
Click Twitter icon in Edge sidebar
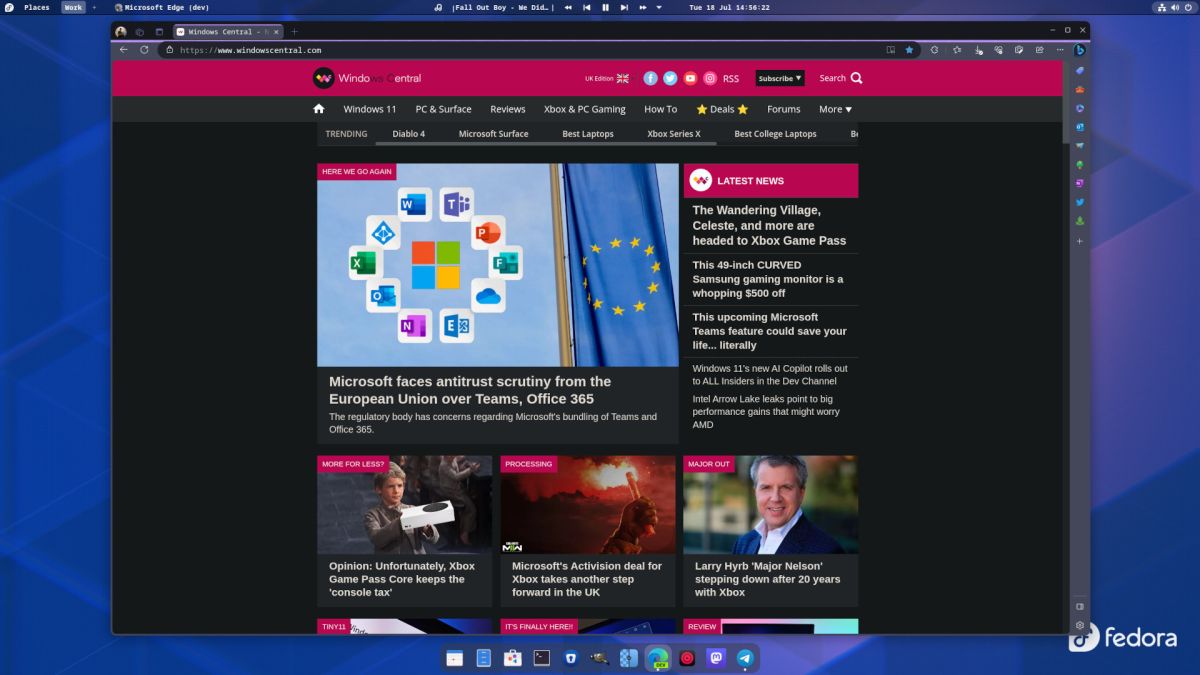point(1080,202)
